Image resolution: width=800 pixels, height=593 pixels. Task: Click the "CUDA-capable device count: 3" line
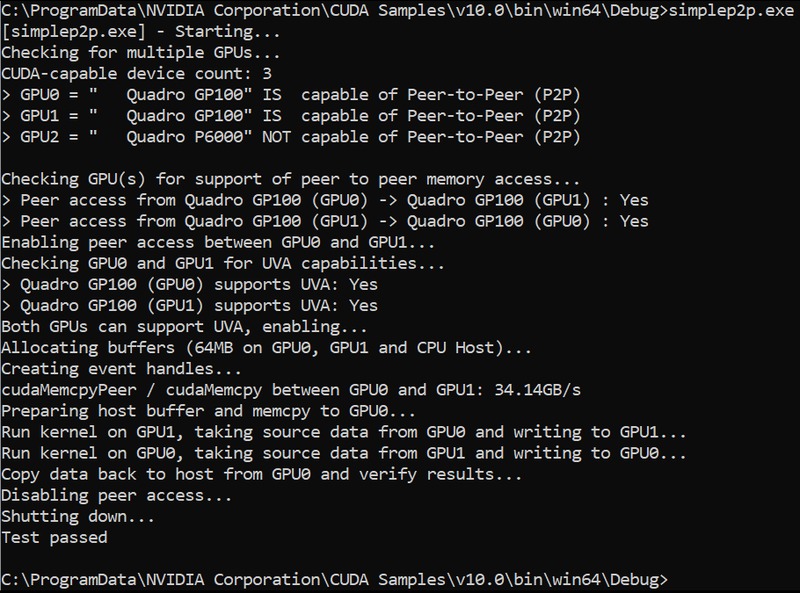point(137,74)
